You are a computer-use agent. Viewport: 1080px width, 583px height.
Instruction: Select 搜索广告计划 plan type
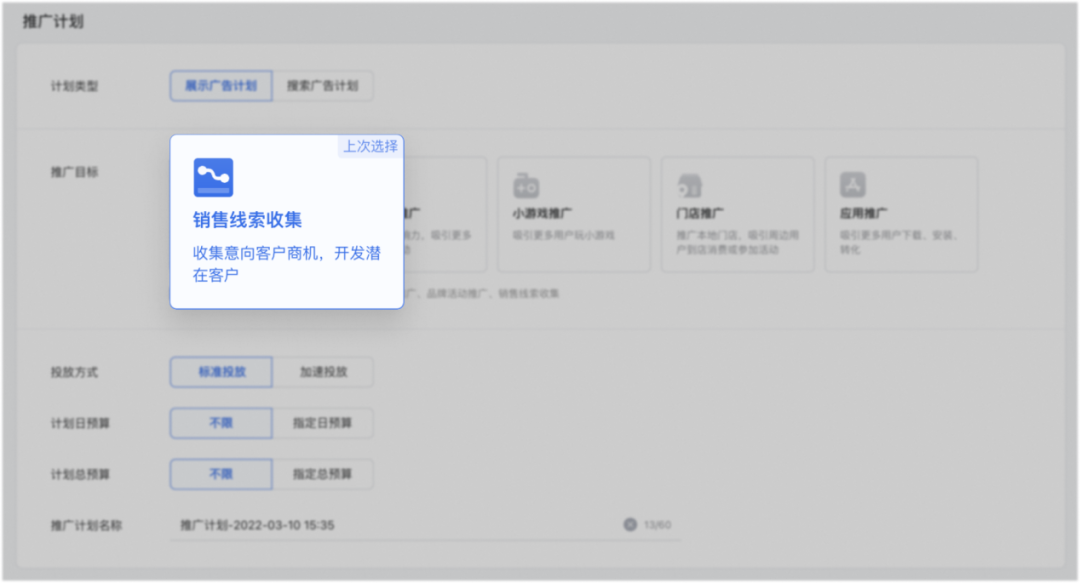coord(323,86)
